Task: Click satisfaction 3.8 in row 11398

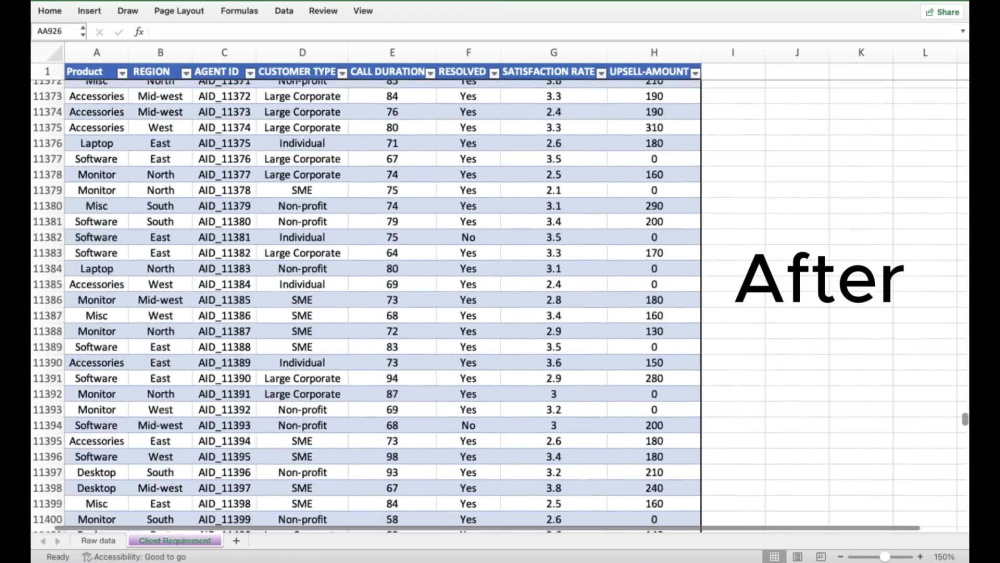Action: (554, 488)
